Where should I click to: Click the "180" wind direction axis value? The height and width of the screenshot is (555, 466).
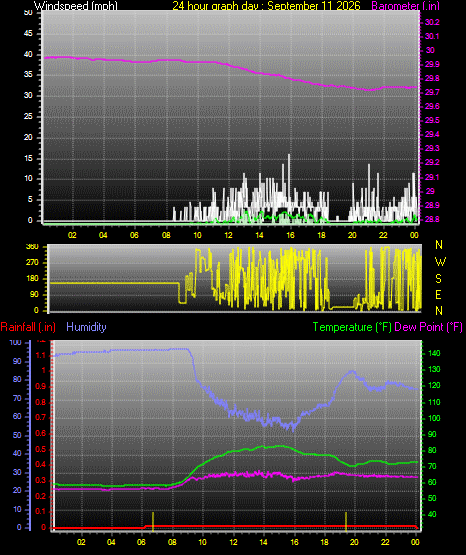tap(32, 279)
